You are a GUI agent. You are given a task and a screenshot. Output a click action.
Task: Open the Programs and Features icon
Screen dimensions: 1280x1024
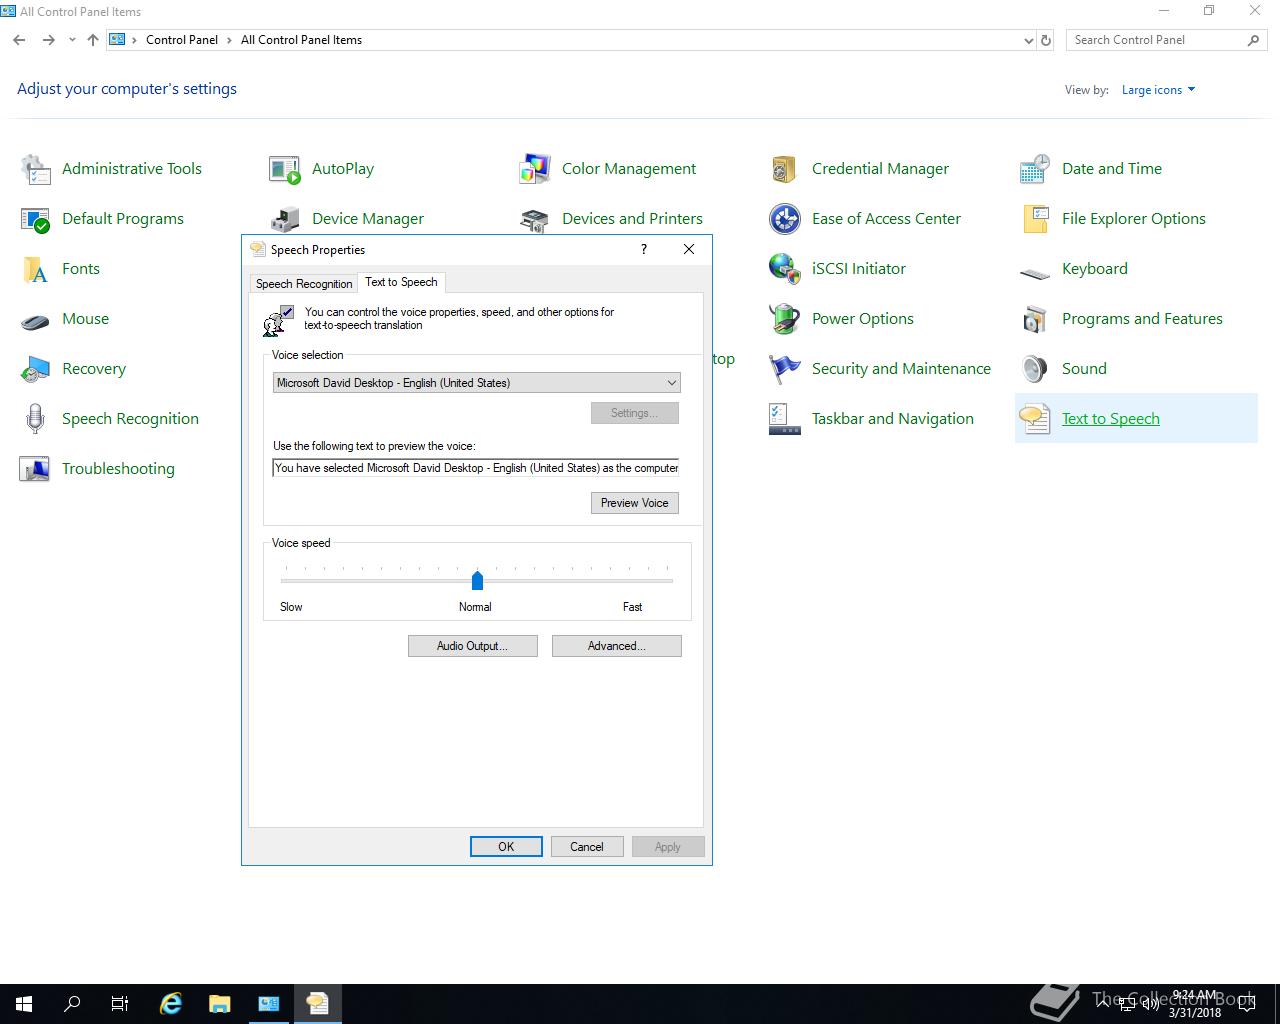click(x=1035, y=319)
